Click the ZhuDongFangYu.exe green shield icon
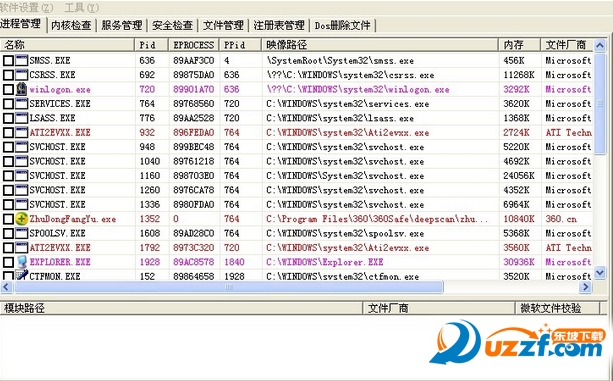This screenshot has width=613, height=381. [x=22, y=219]
